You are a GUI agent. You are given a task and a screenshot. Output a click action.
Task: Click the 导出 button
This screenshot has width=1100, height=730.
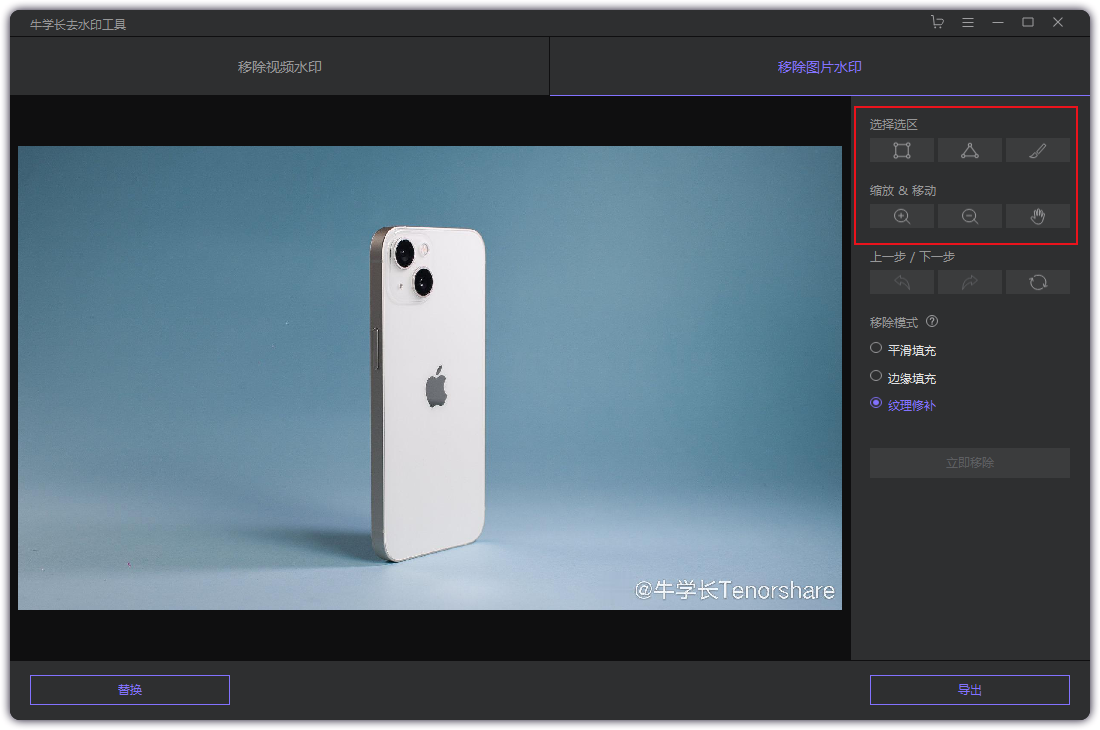click(970, 690)
